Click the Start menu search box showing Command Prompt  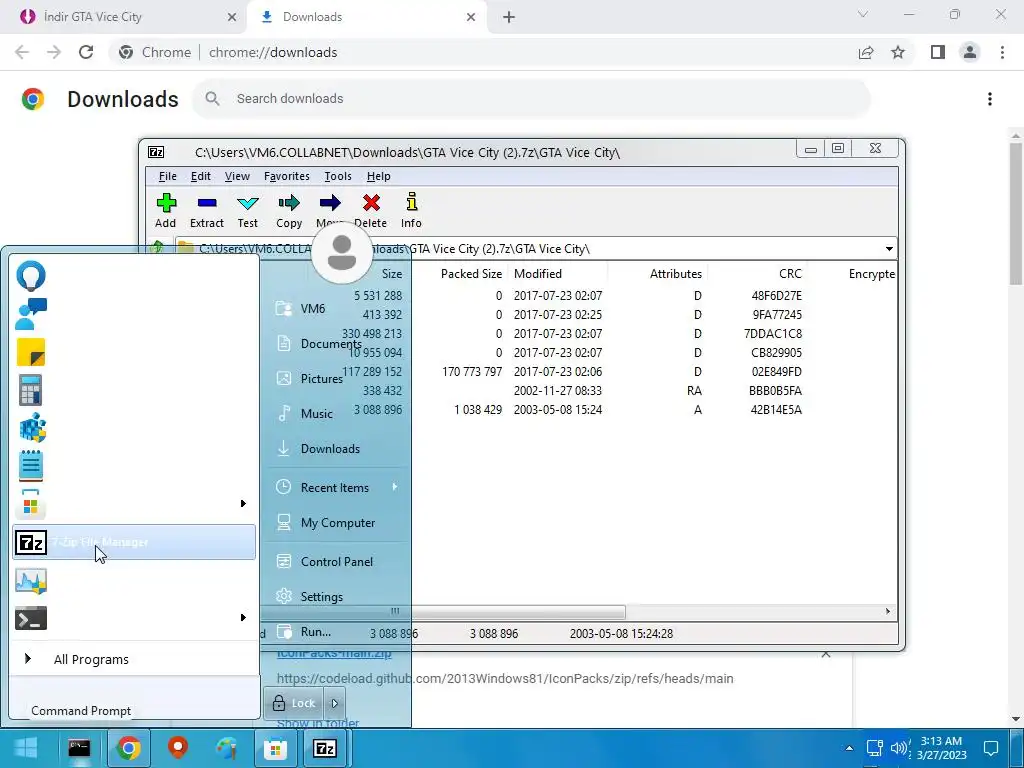[x=134, y=711]
